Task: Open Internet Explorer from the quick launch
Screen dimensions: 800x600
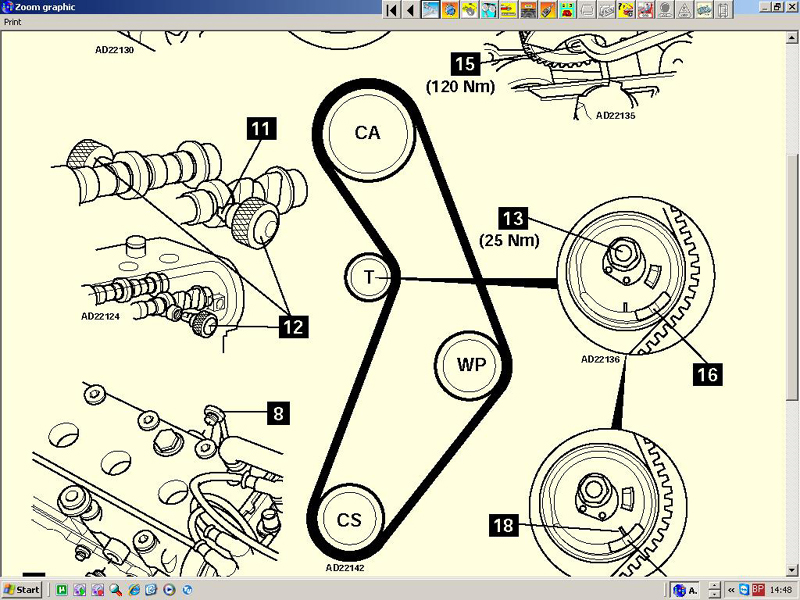Action: [x=133, y=590]
